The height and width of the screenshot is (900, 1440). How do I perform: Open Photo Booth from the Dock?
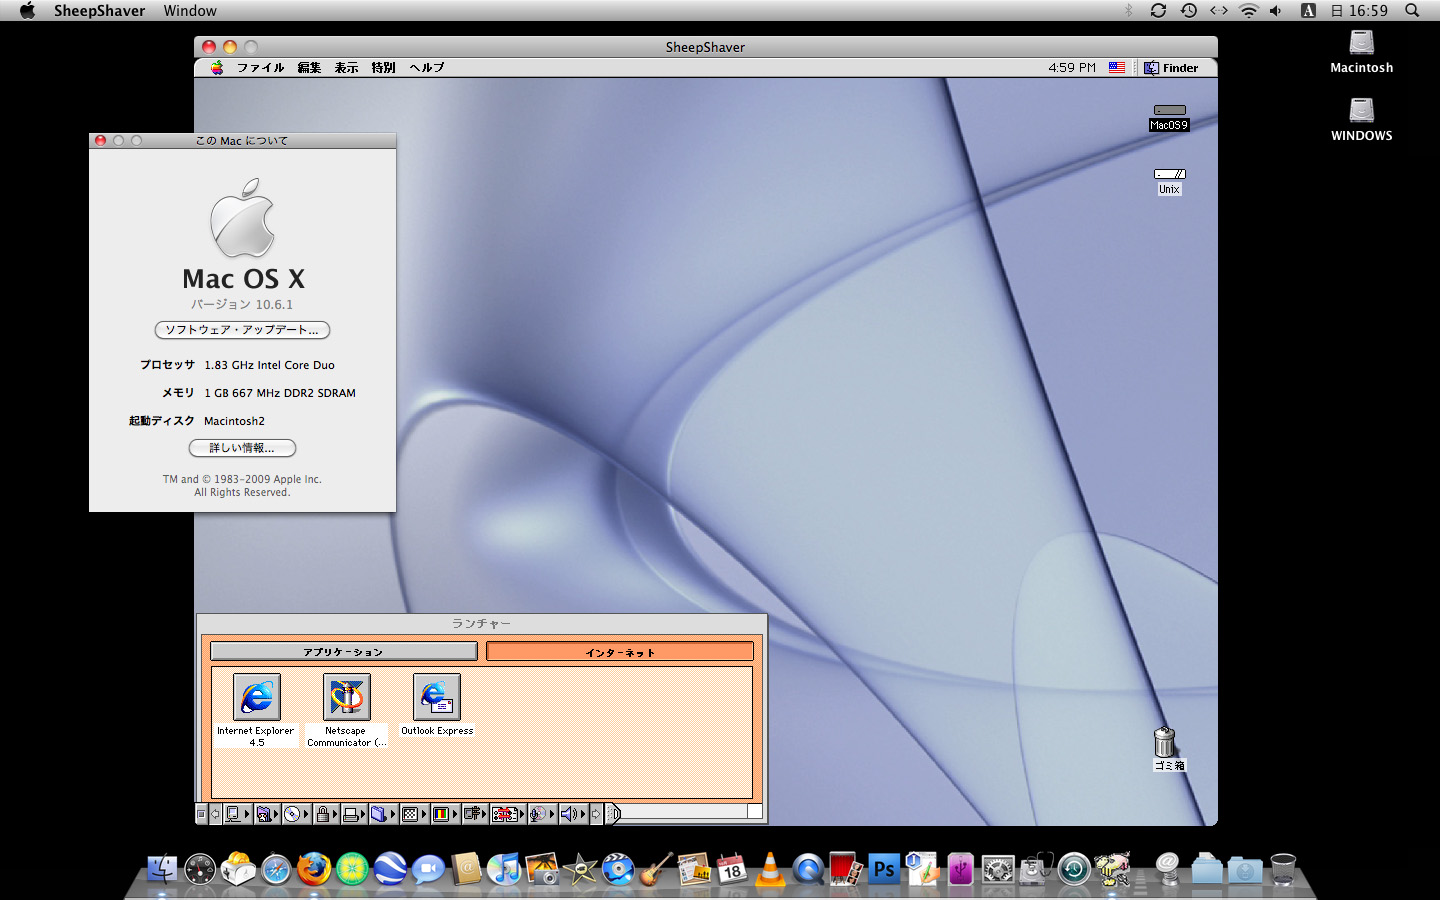point(845,869)
